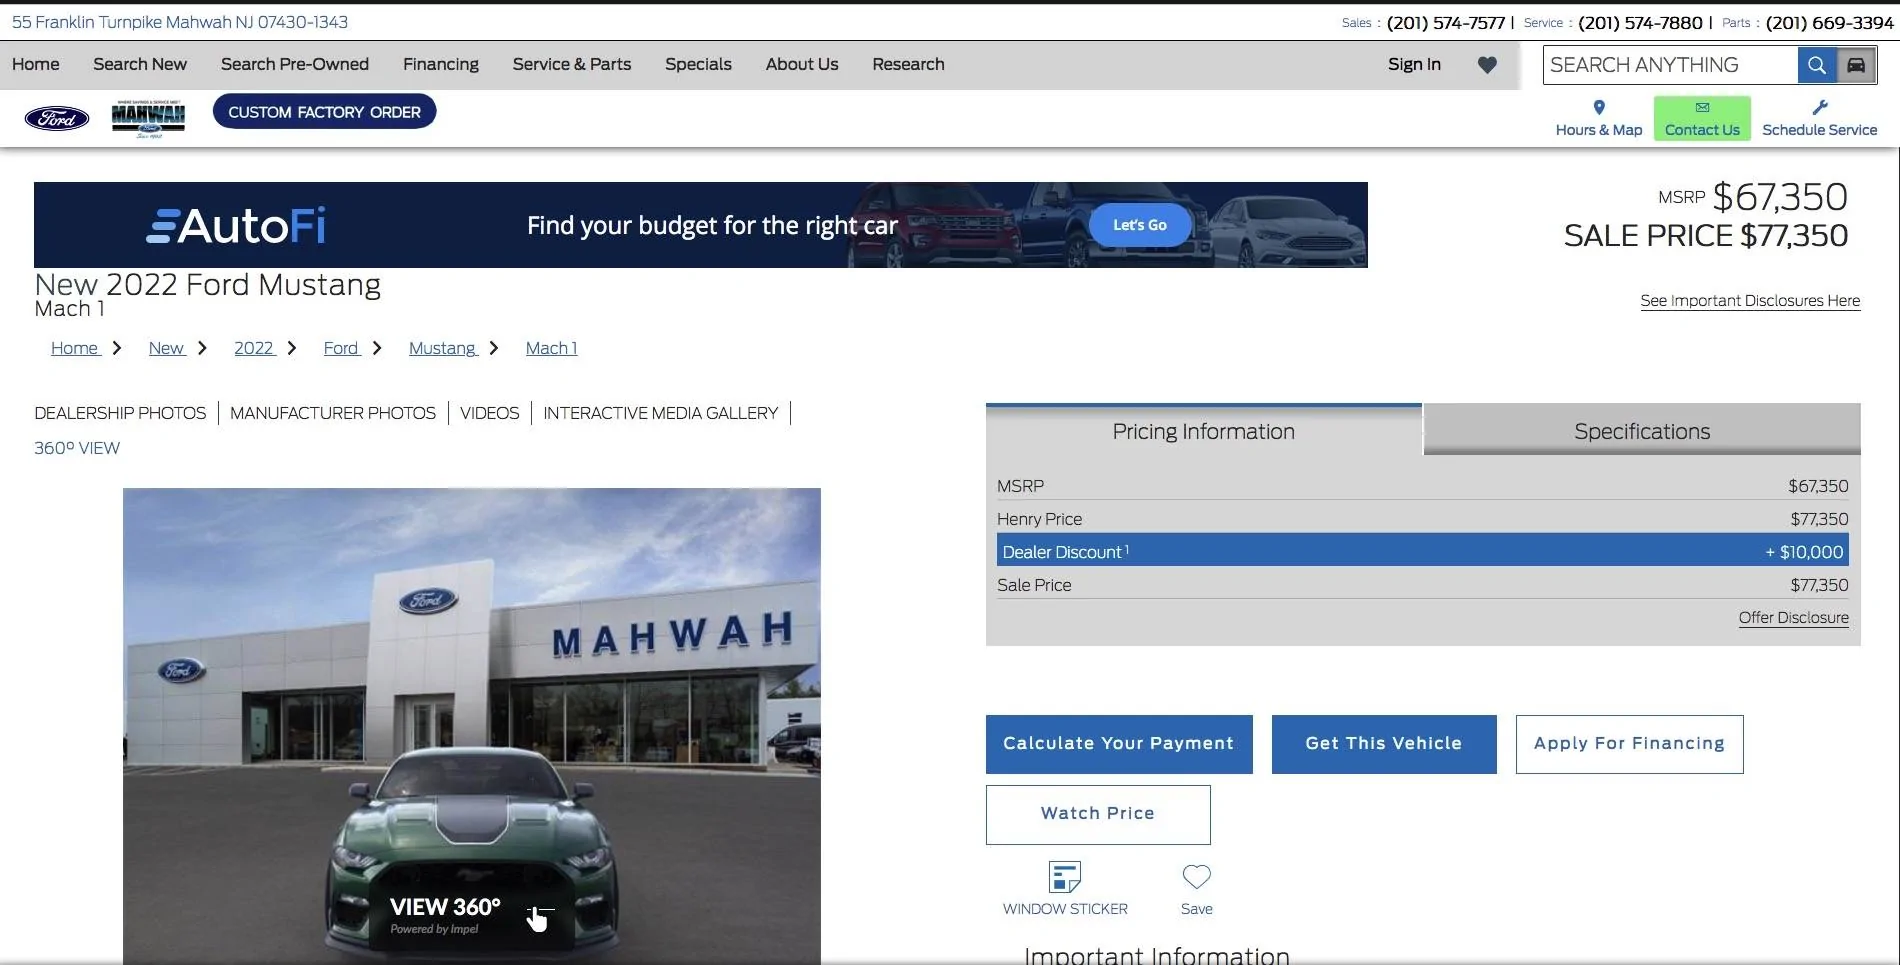Click the New breadcrumb link
The width and height of the screenshot is (1900, 965).
point(166,348)
